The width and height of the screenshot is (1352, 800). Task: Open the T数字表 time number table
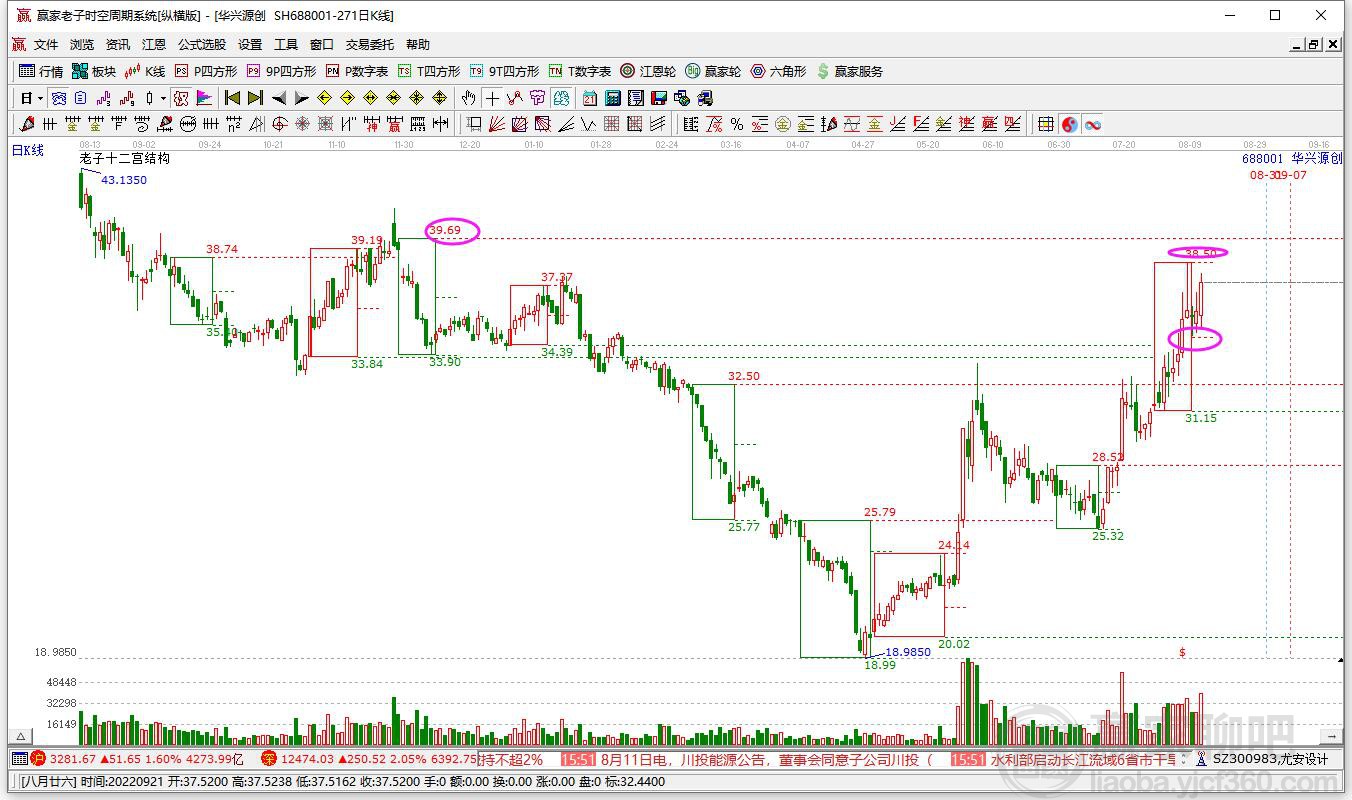(580, 71)
